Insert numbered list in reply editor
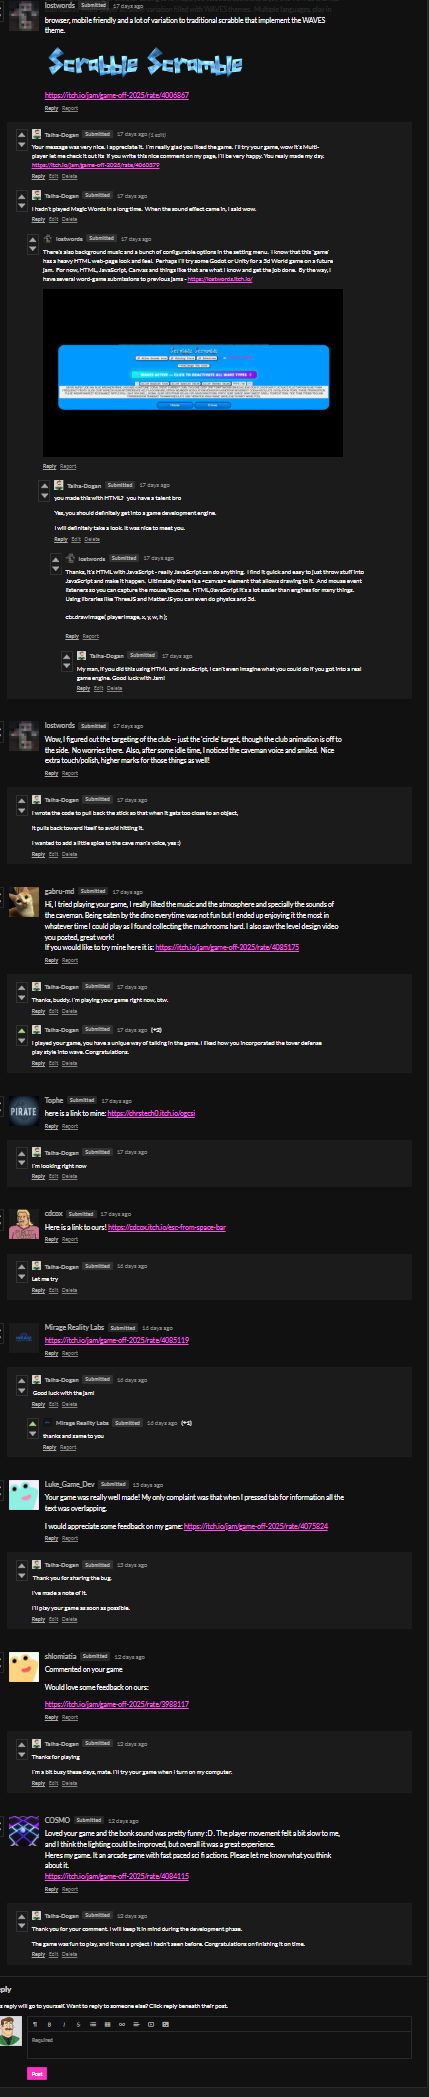Screen dimensions: 429x2097 tap(107, 2024)
